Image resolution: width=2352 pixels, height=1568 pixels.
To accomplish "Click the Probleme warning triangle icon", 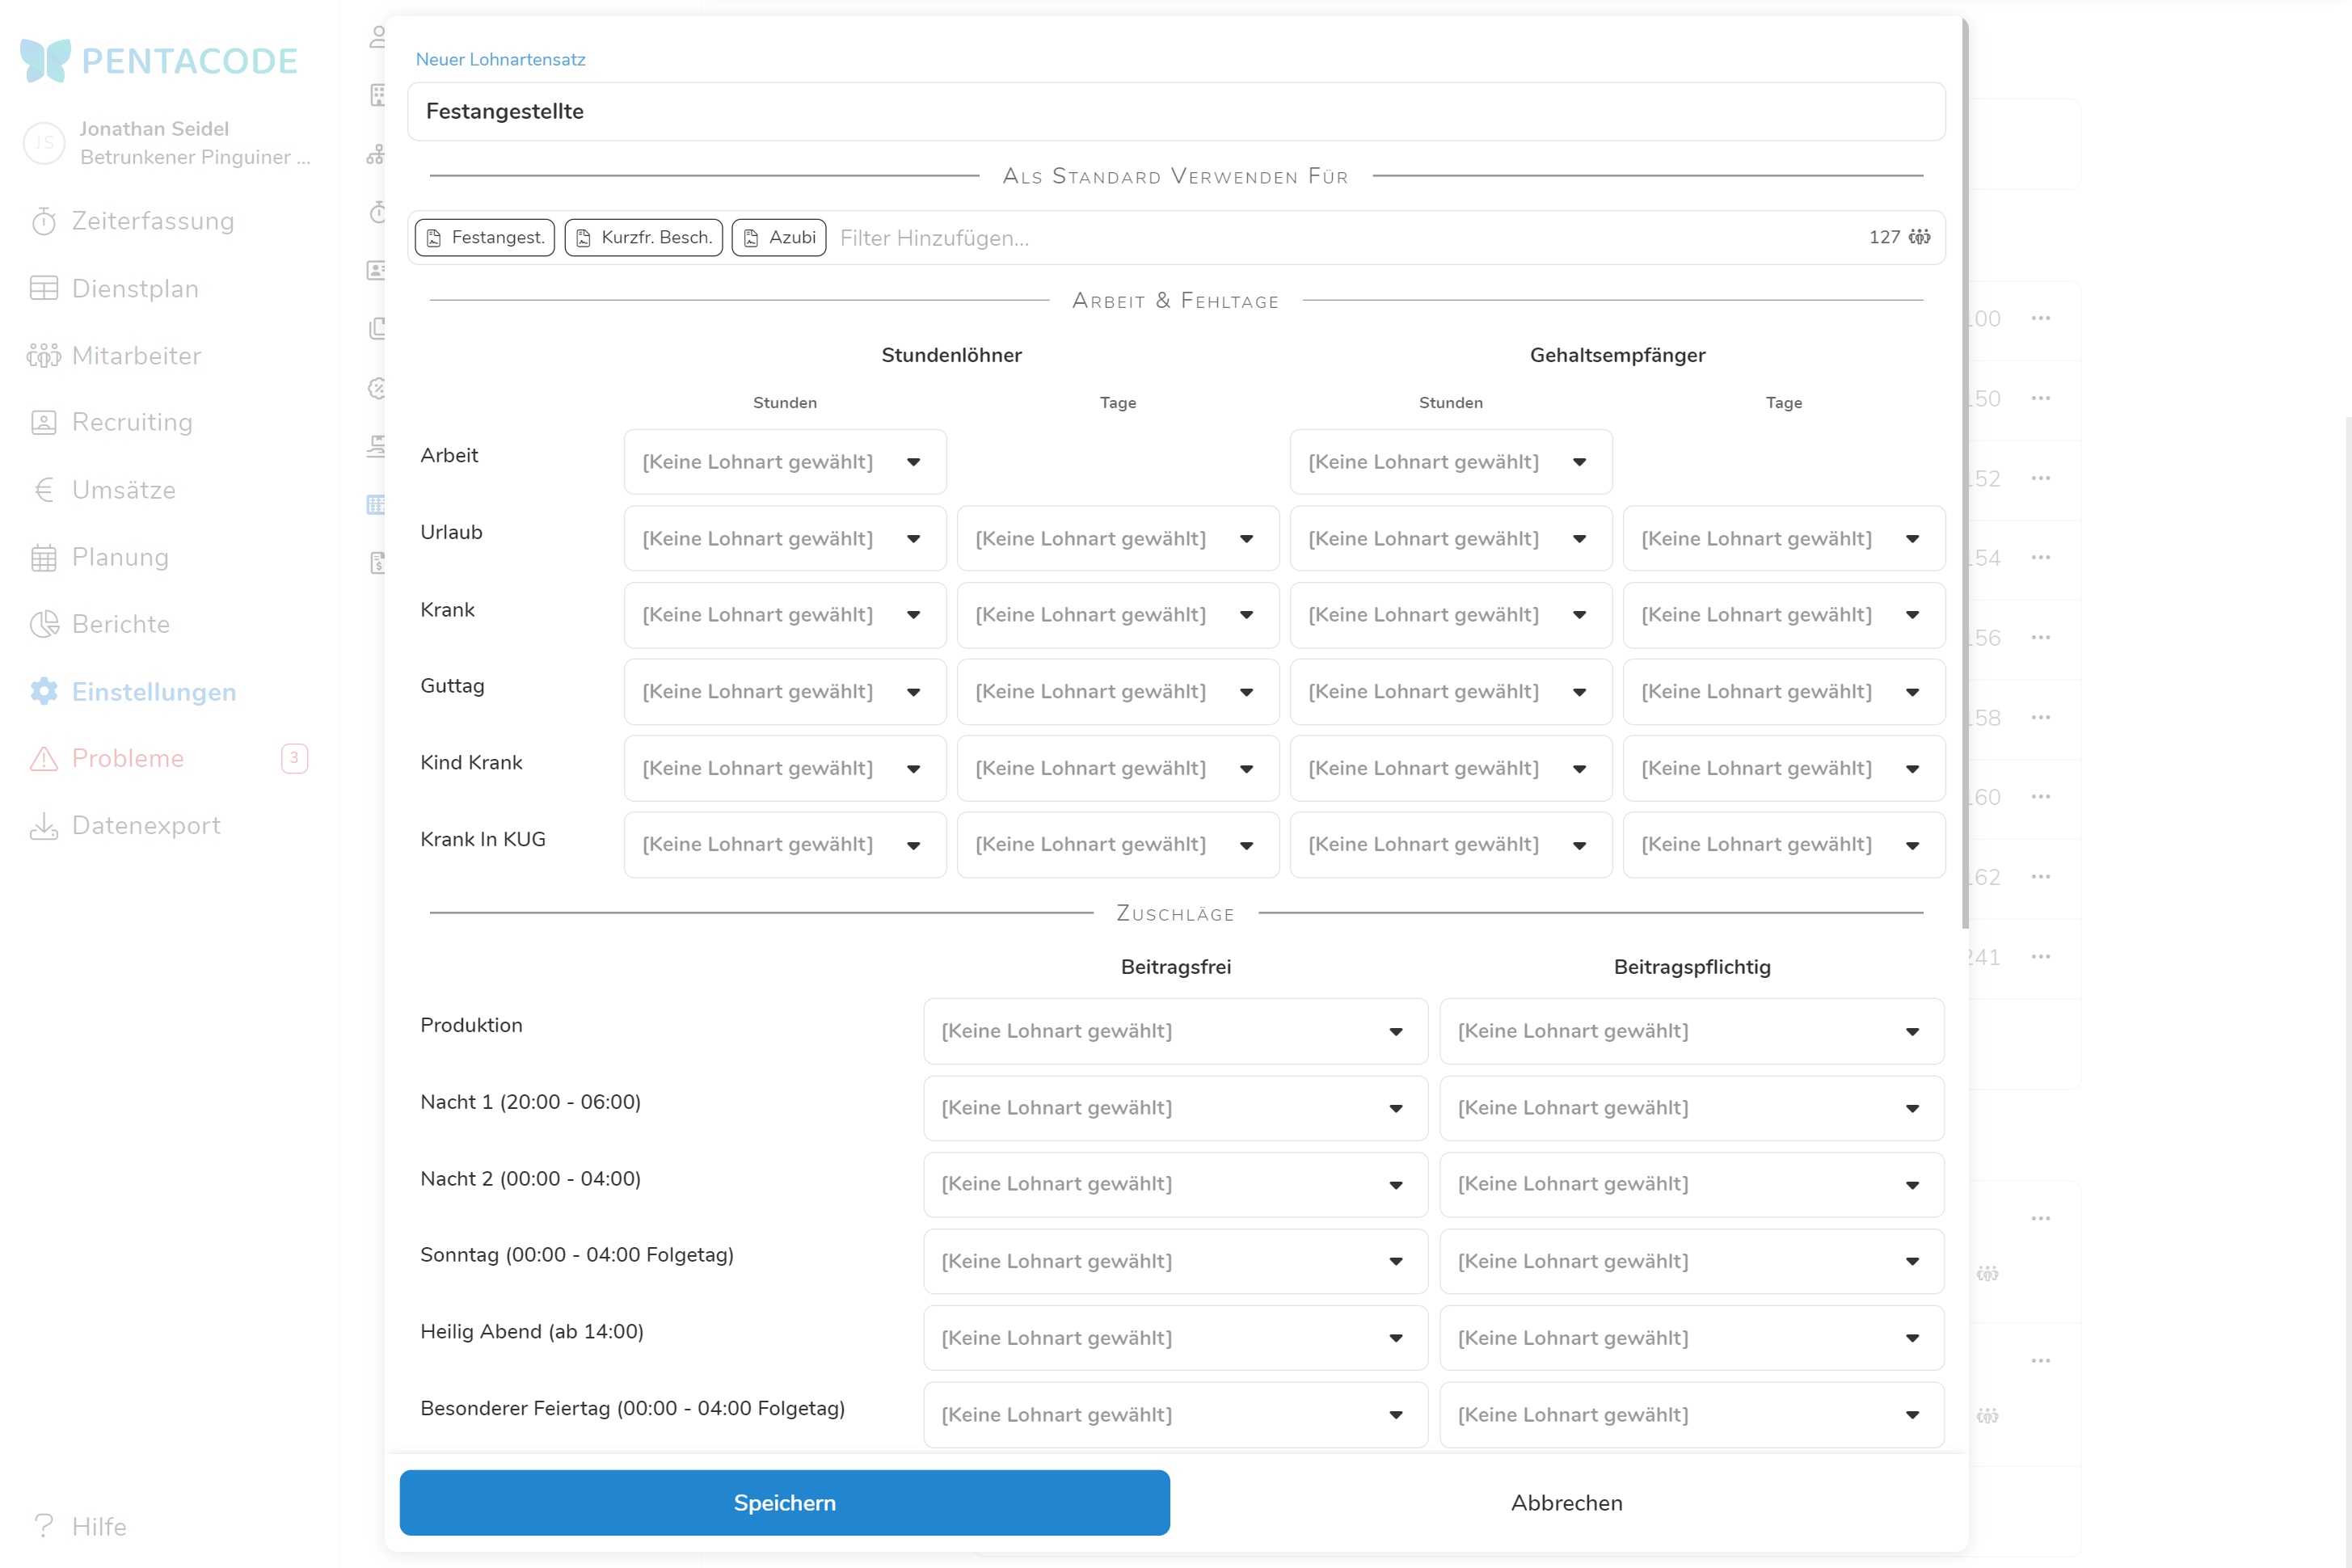I will (44, 759).
